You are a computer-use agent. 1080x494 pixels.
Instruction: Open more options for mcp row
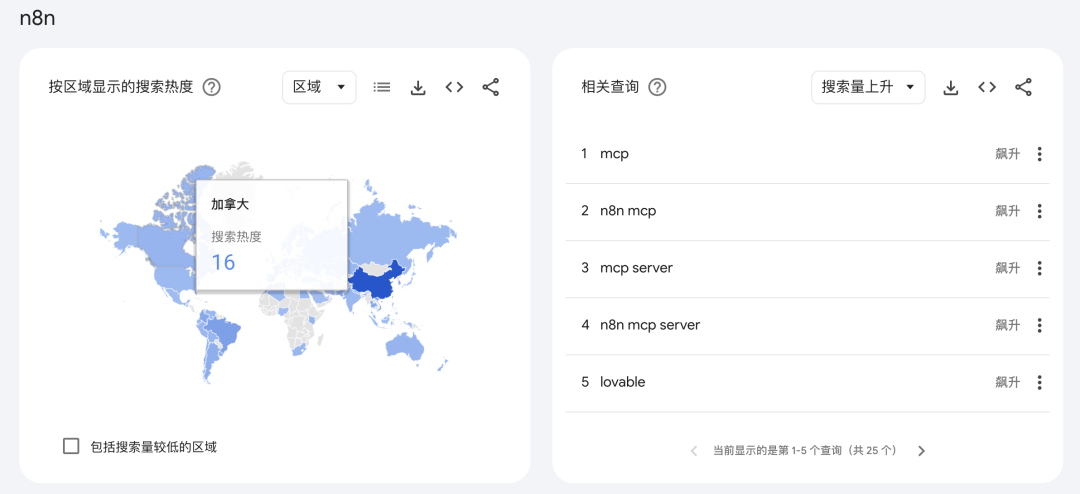1039,154
